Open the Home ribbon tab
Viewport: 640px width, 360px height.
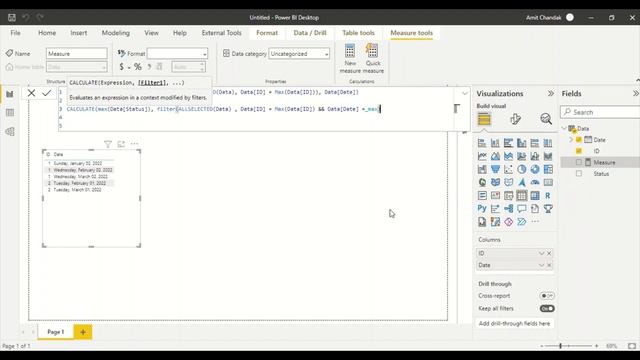pos(47,33)
